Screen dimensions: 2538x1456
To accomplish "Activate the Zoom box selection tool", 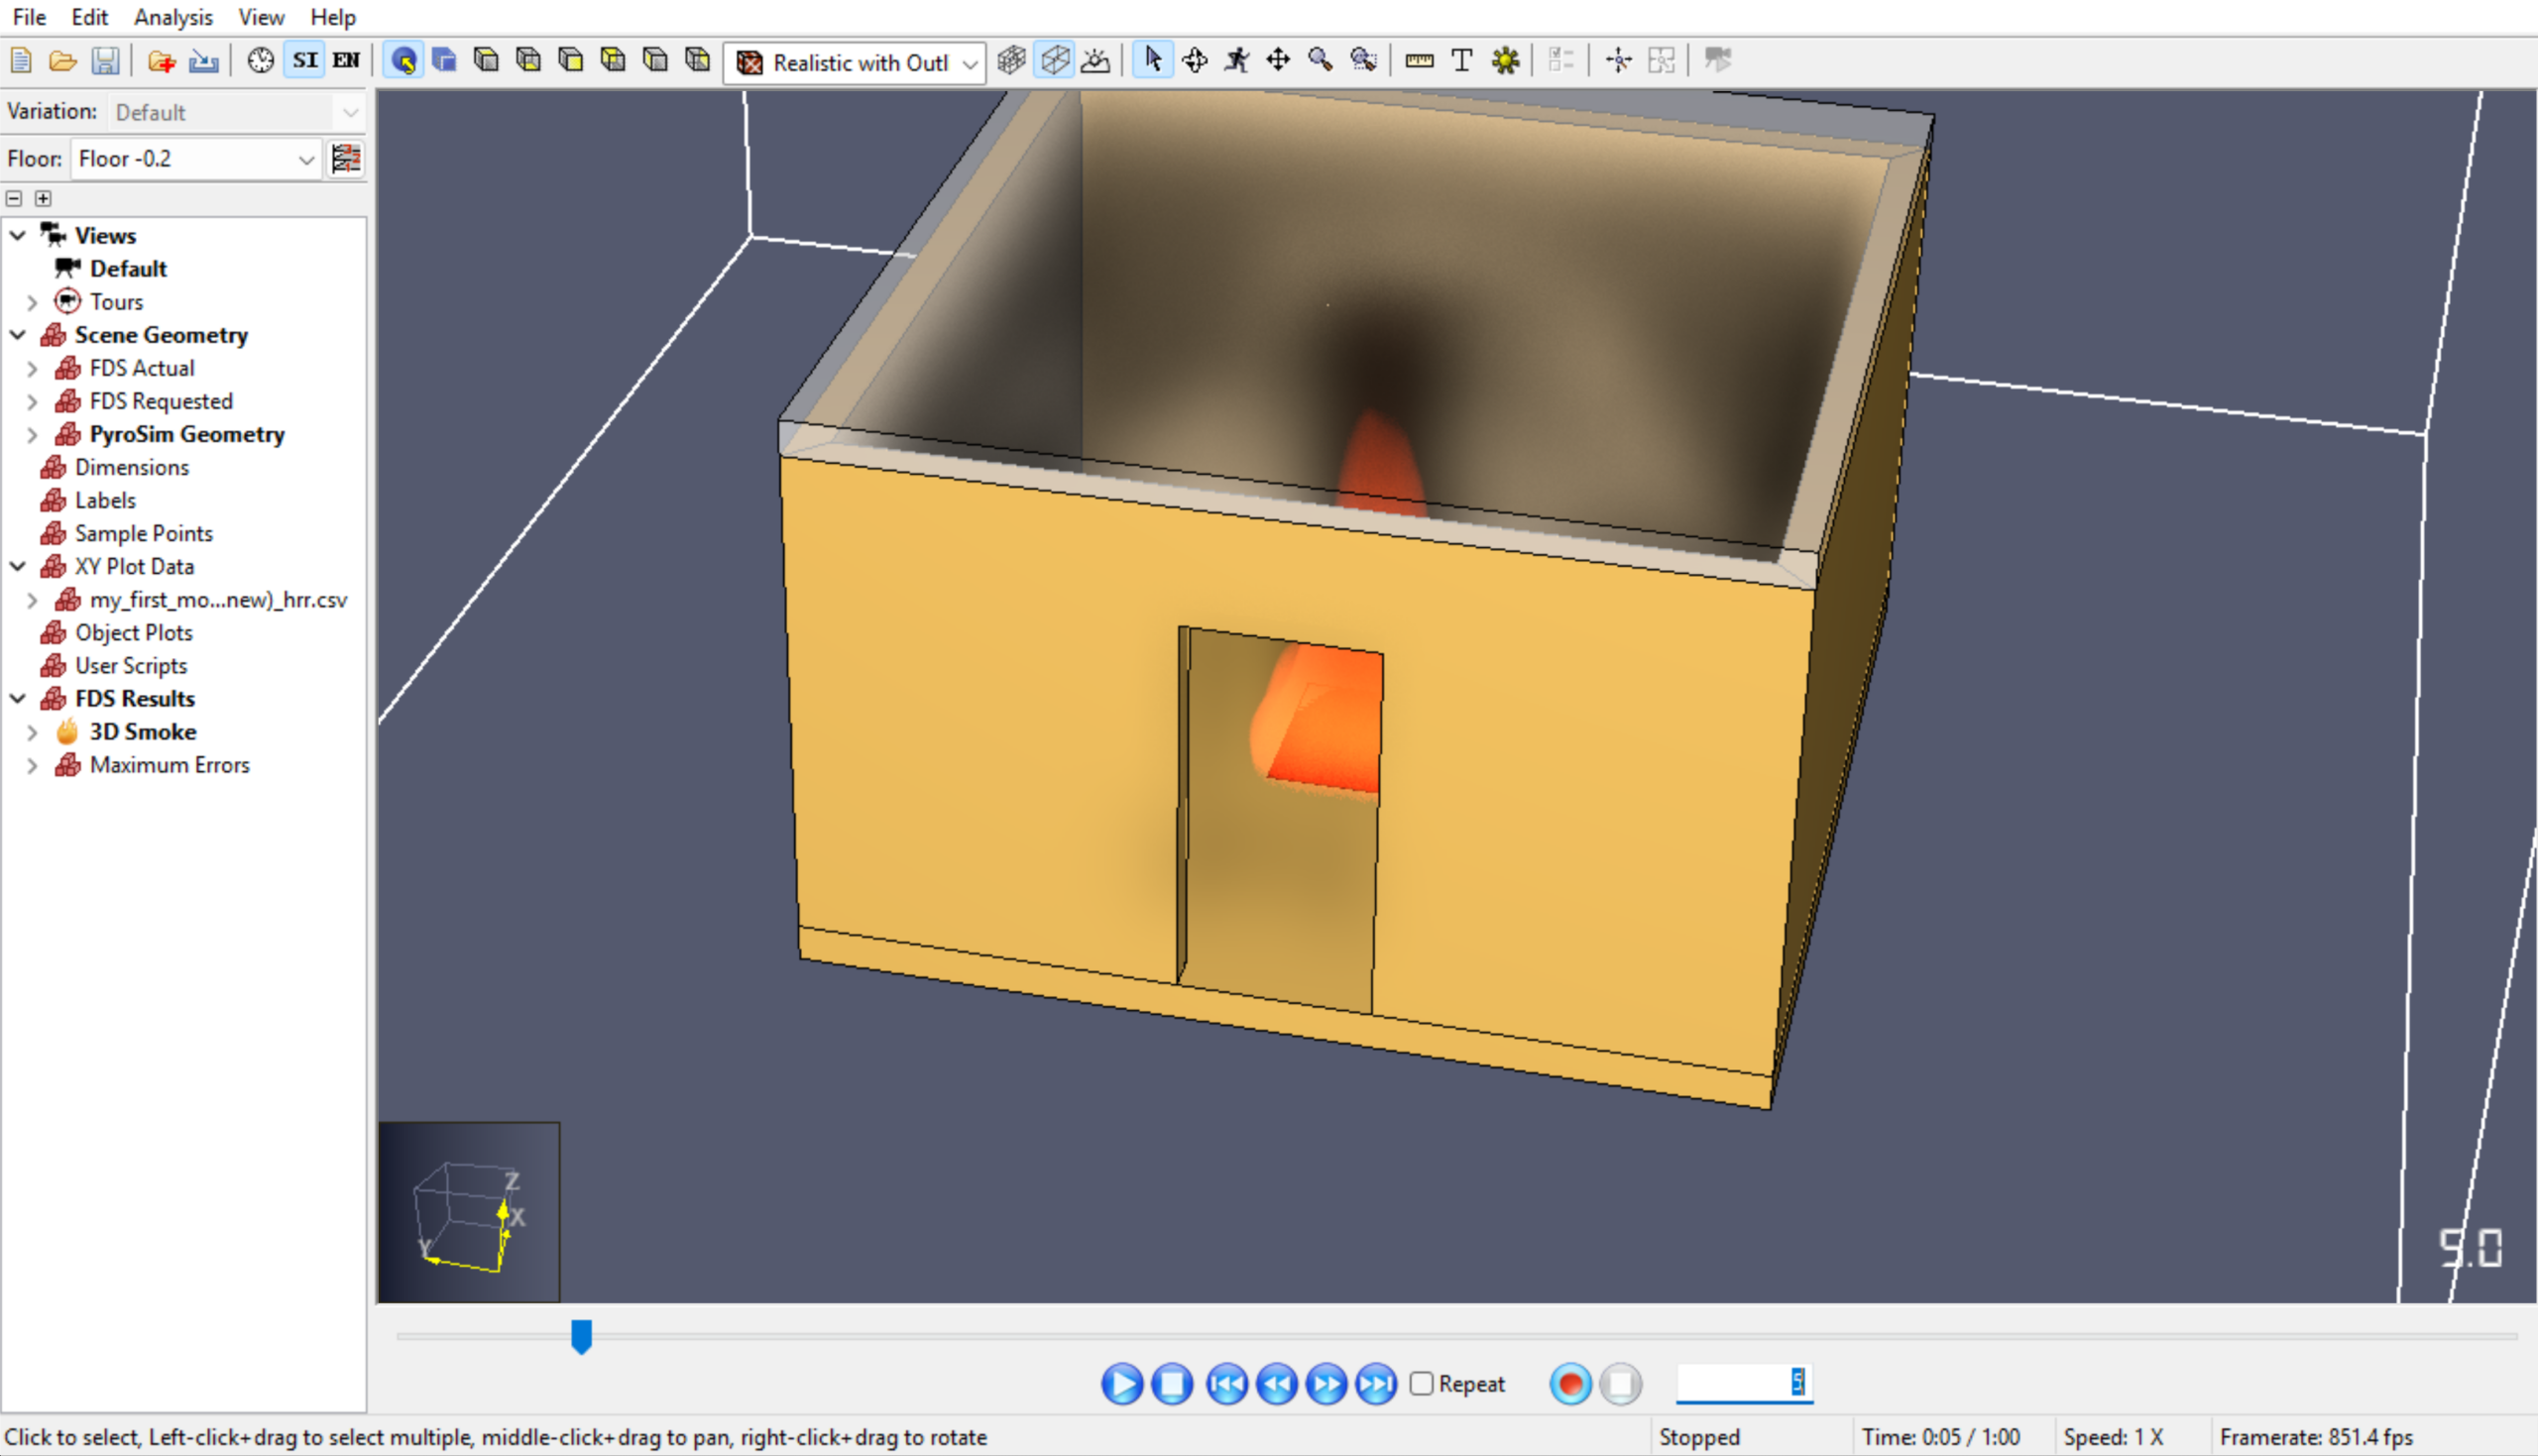I will click(x=1363, y=61).
